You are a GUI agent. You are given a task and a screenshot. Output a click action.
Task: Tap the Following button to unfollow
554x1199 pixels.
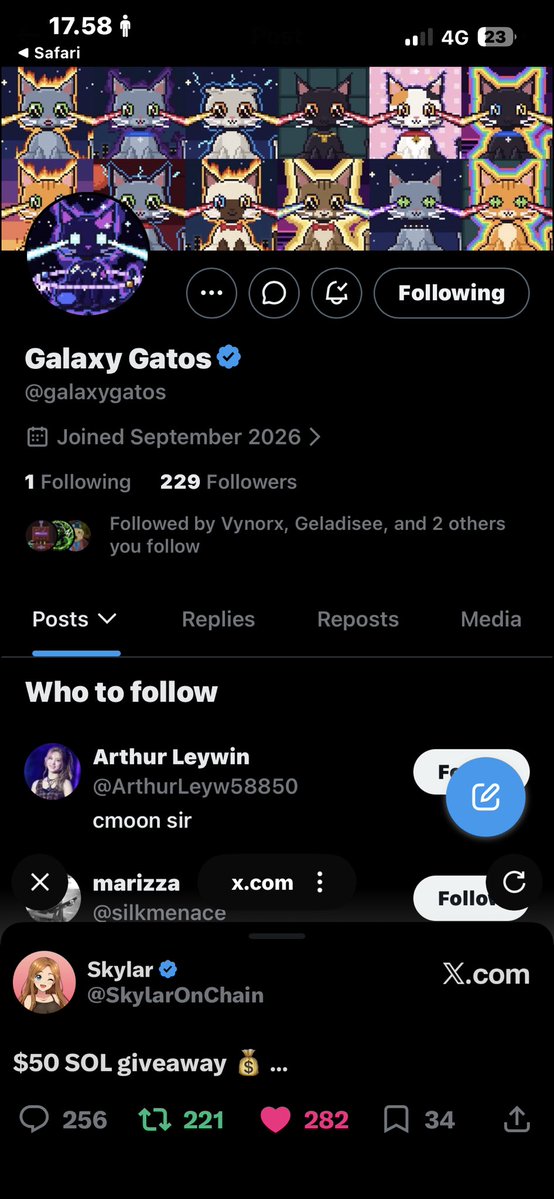(451, 293)
